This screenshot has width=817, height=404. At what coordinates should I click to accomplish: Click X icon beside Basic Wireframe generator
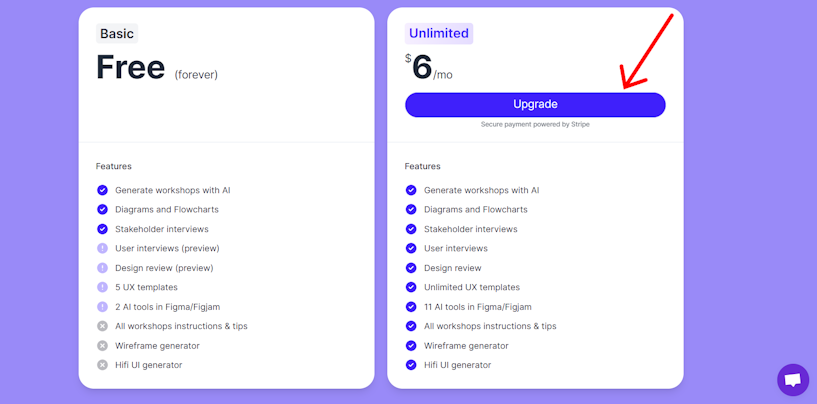pyautogui.click(x=102, y=346)
